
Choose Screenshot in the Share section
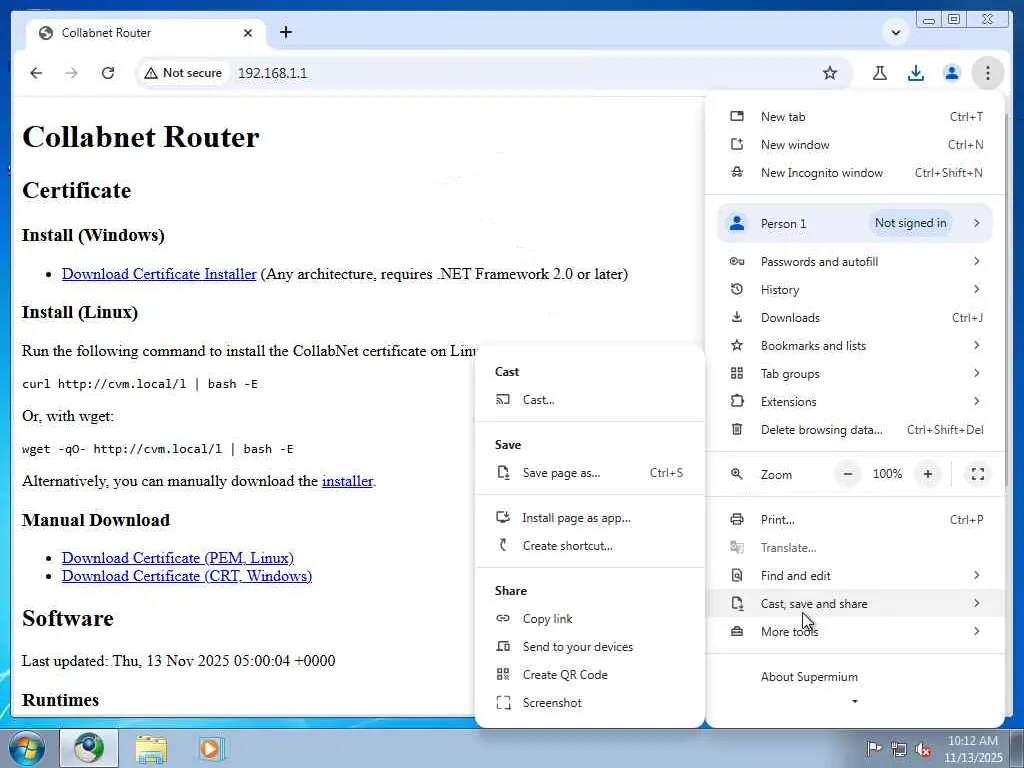(590, 703)
